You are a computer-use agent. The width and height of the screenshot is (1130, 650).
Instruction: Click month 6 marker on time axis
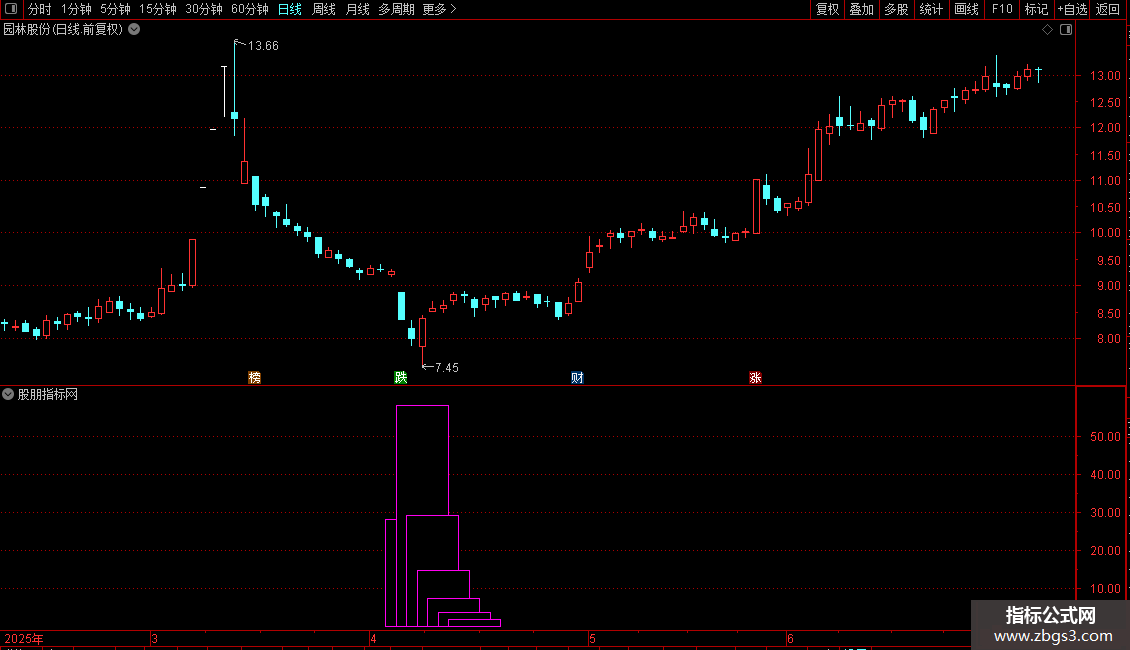coord(790,638)
